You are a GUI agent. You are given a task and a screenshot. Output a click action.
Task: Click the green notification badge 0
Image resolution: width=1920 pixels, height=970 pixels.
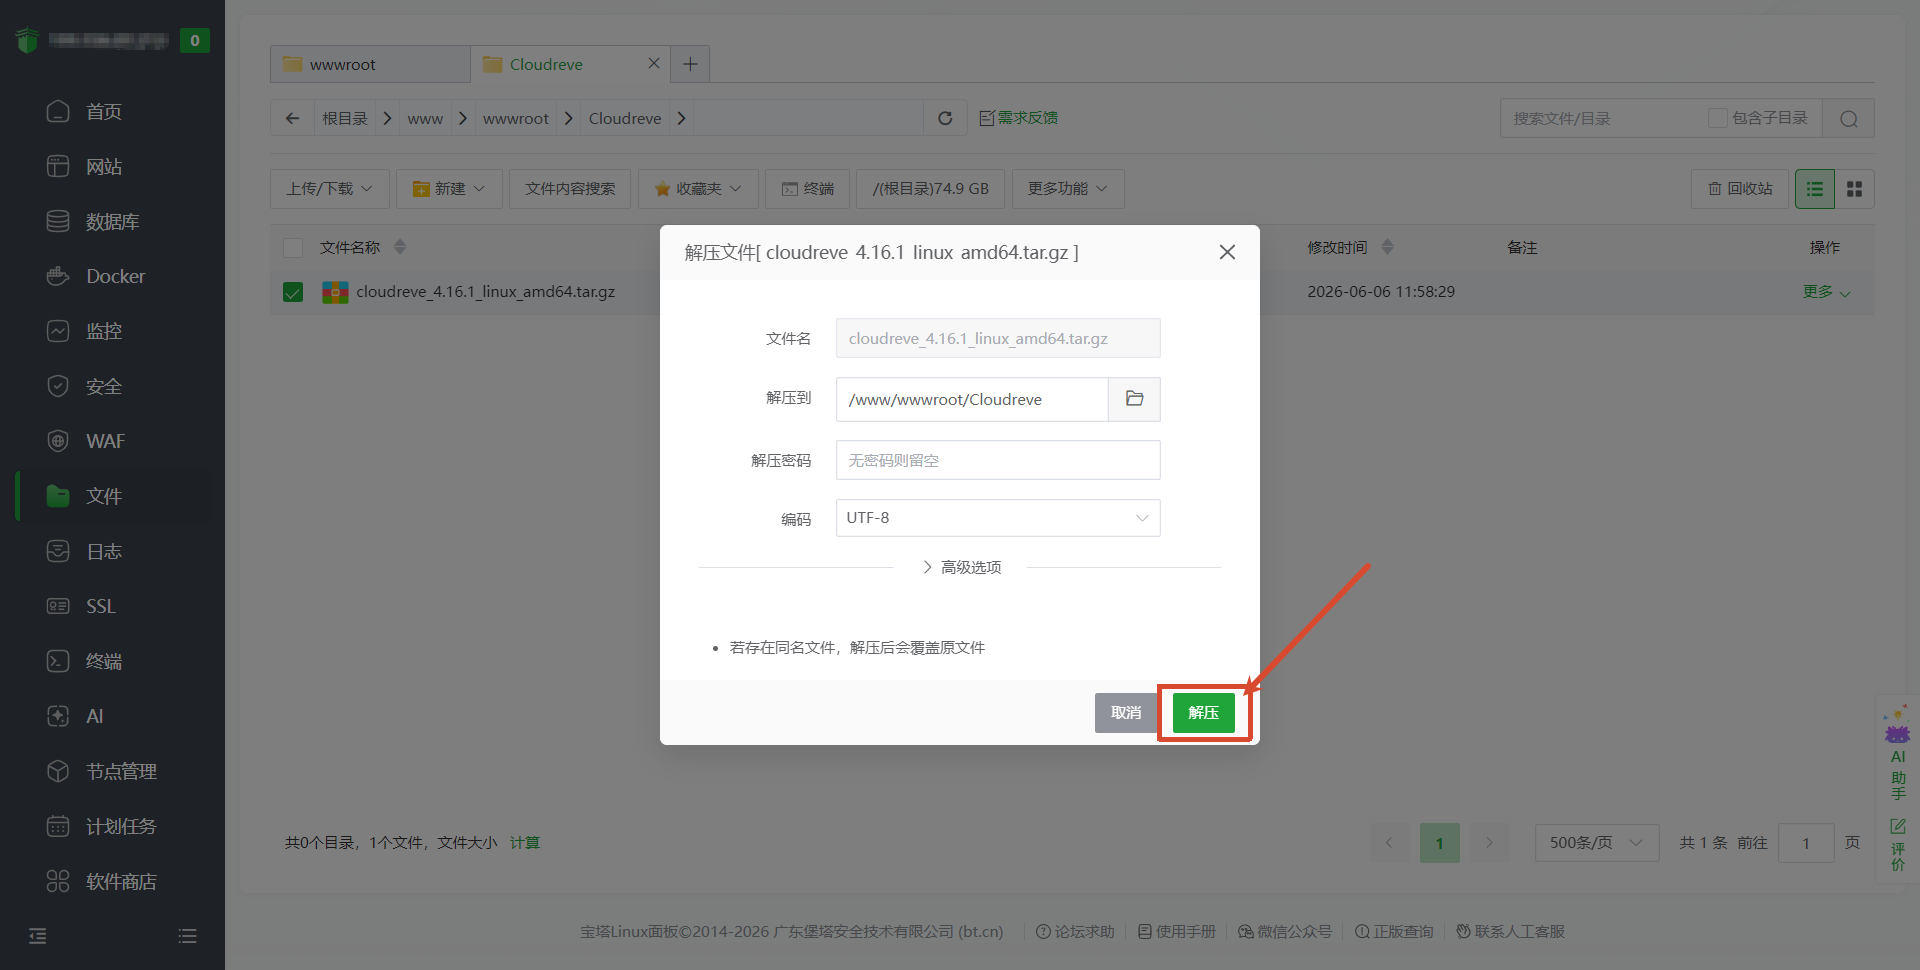[195, 40]
